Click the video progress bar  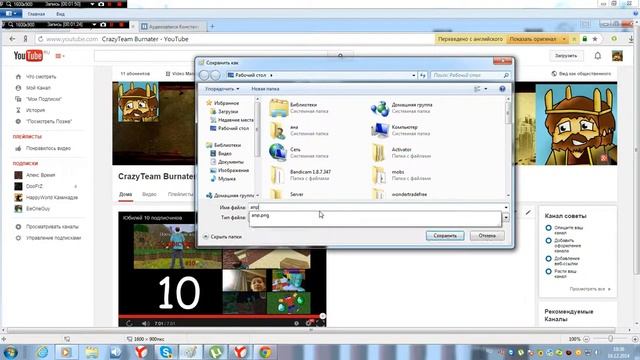tap(222, 316)
